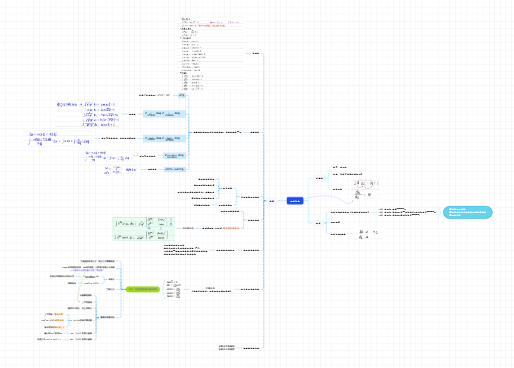Click the green integral formula table image

coord(144,229)
